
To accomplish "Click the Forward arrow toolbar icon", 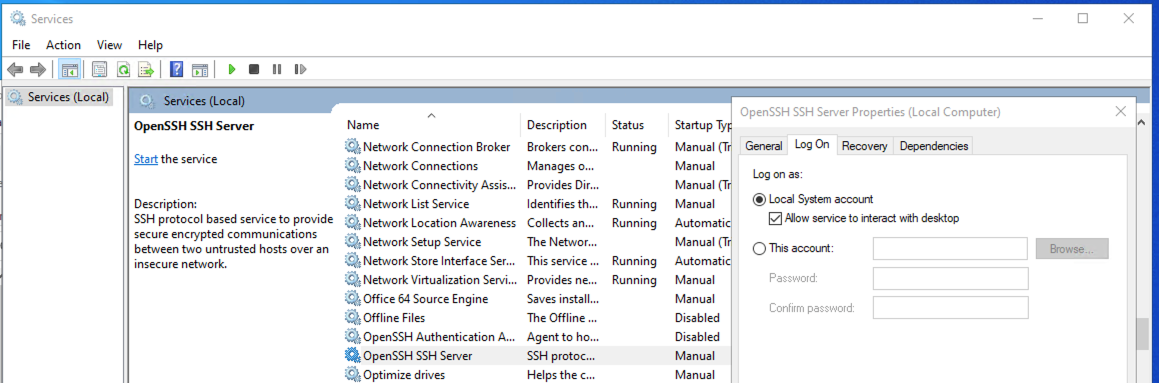I will tap(38, 70).
